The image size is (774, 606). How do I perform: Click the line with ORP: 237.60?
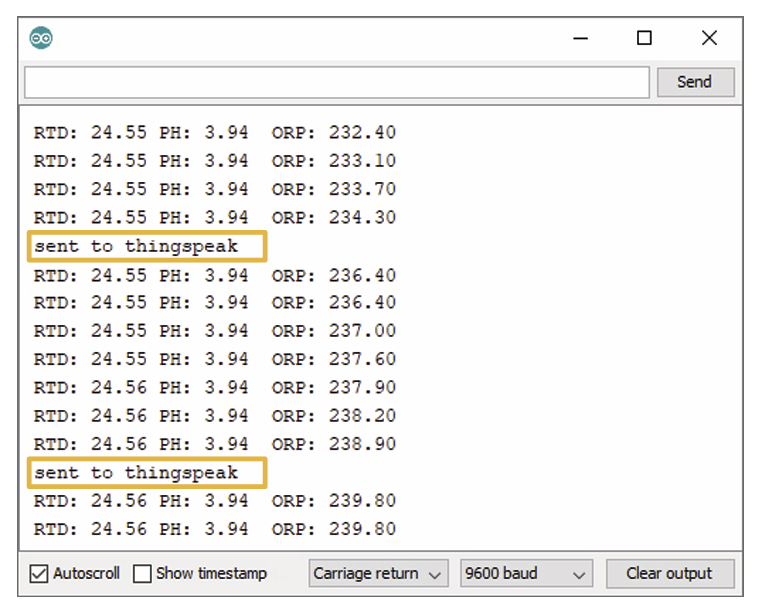[x=215, y=359]
